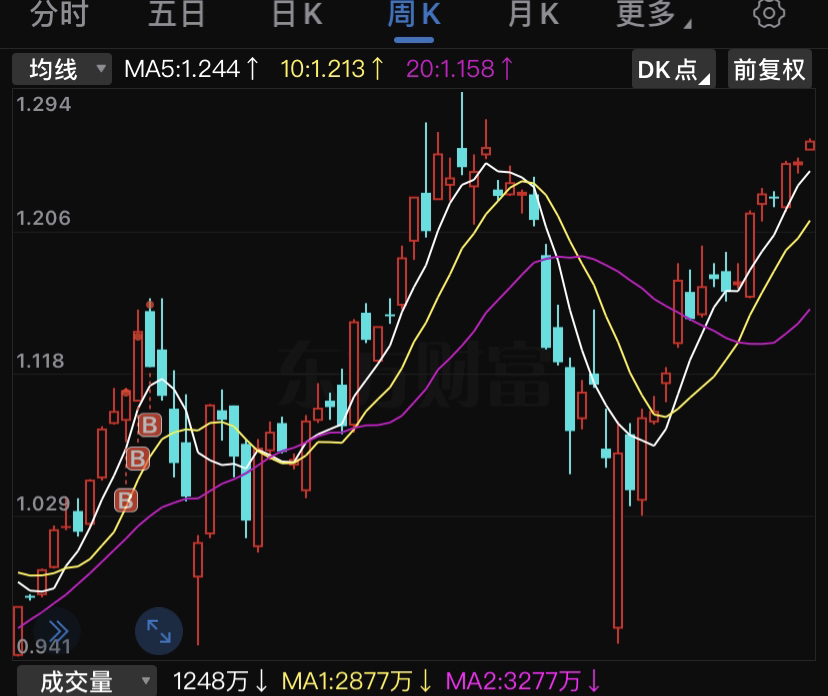Tap the MA5:1.244 value
The width and height of the screenshot is (828, 696).
(192, 69)
